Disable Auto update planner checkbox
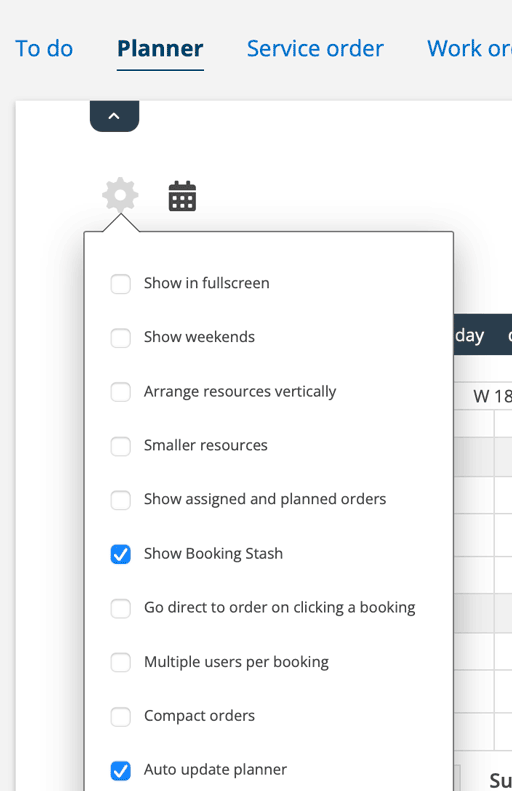The width and height of the screenshot is (512, 791). click(x=121, y=770)
